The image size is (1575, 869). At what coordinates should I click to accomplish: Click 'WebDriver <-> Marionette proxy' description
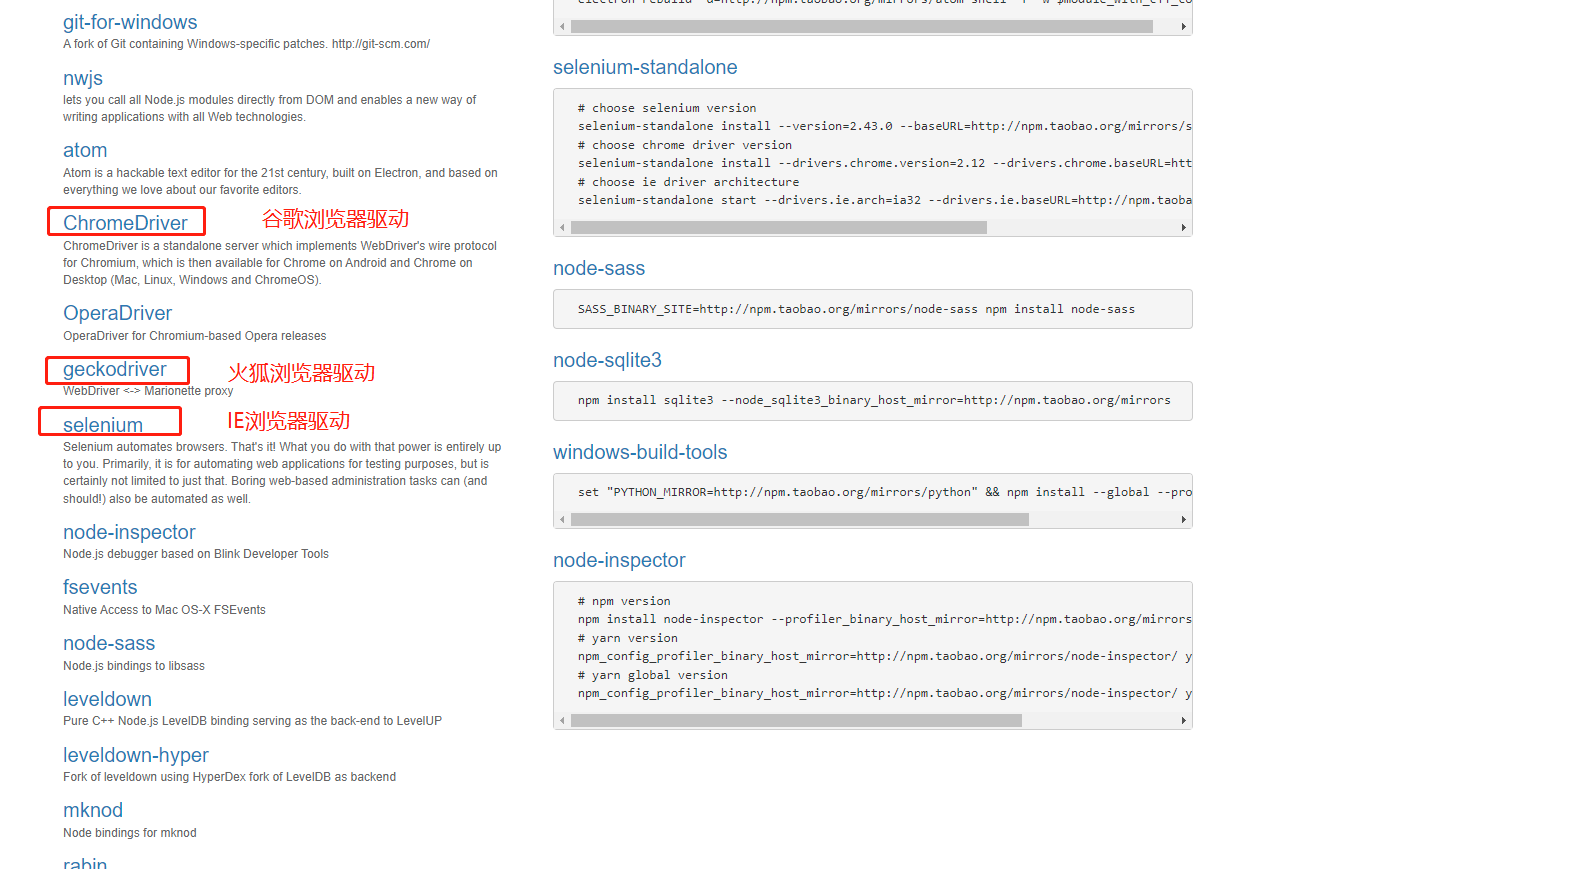148,391
